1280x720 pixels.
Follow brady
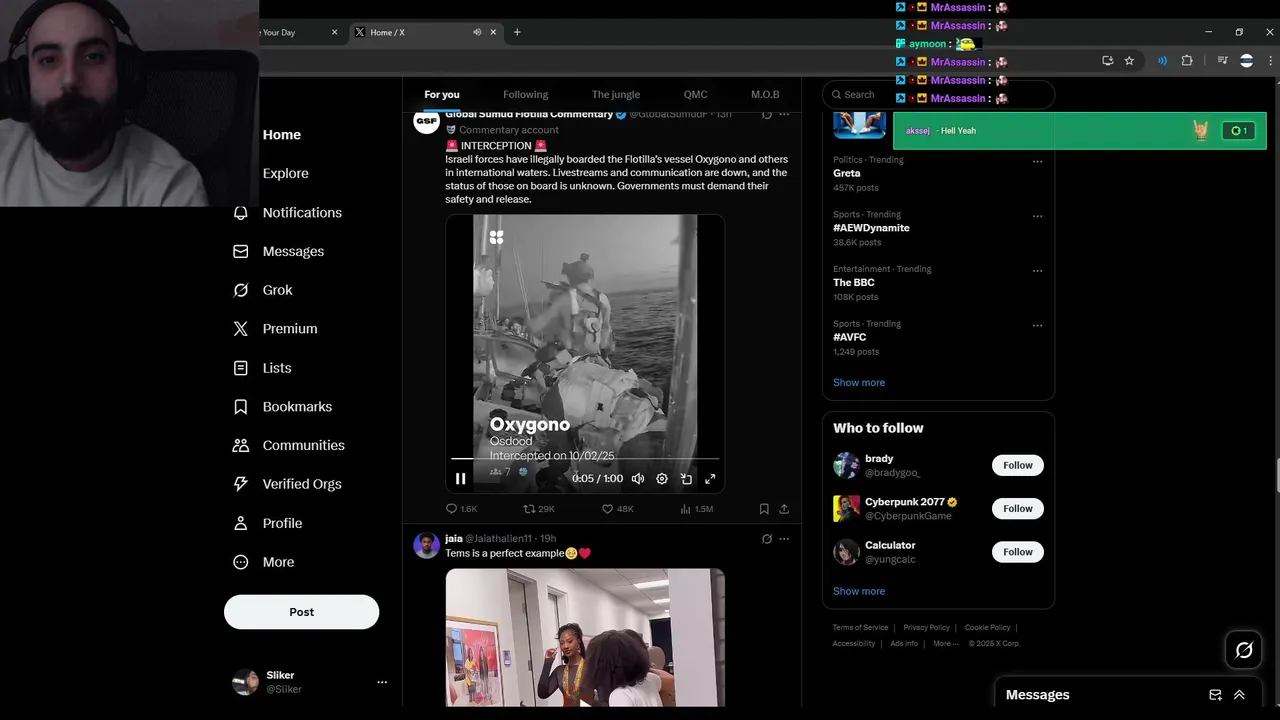(x=1018, y=465)
